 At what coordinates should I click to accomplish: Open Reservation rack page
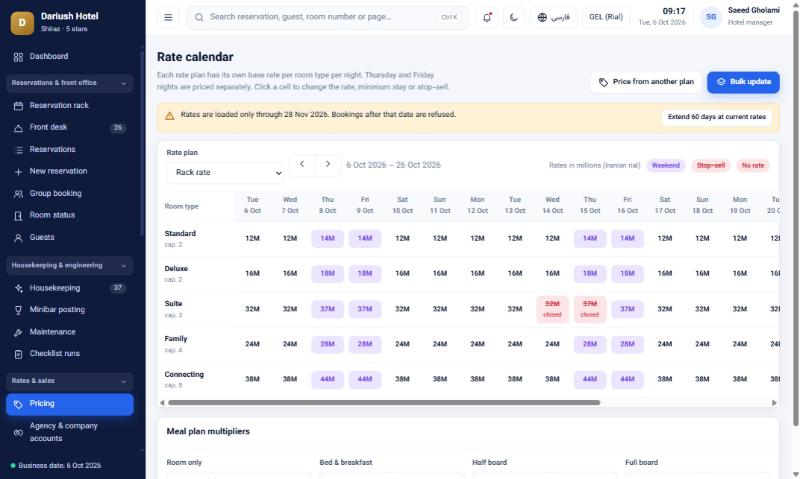coord(70,106)
